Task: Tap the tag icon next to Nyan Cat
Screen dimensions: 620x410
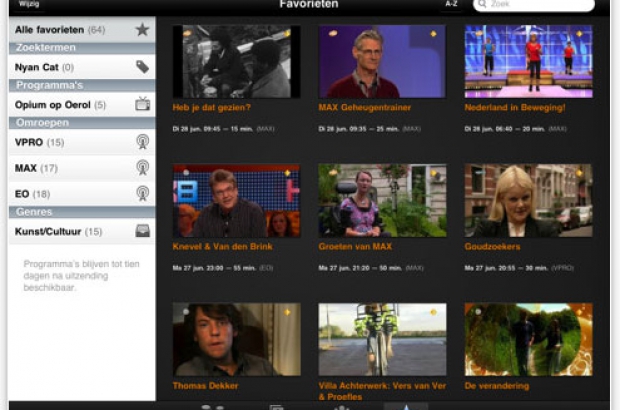Action: click(x=142, y=67)
